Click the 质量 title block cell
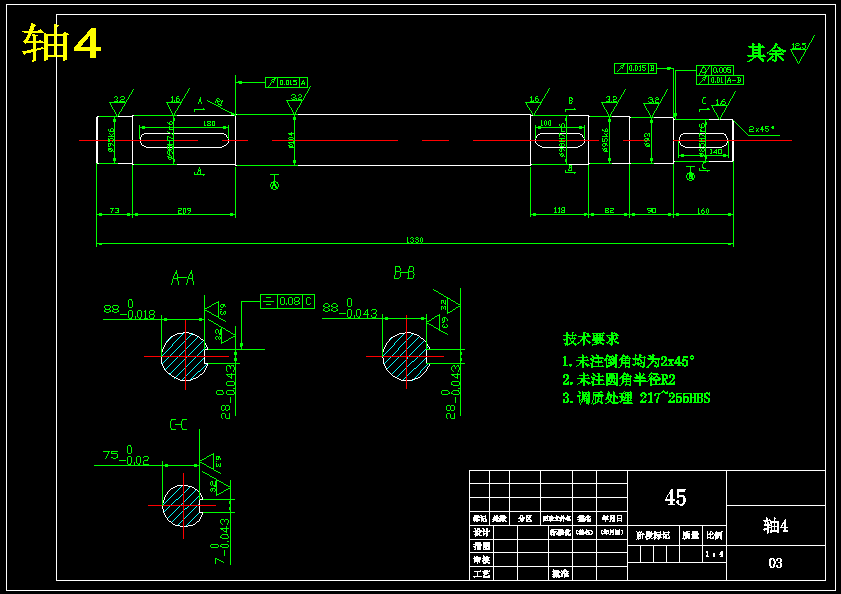Viewport: 841px width, 594px height. point(691,535)
